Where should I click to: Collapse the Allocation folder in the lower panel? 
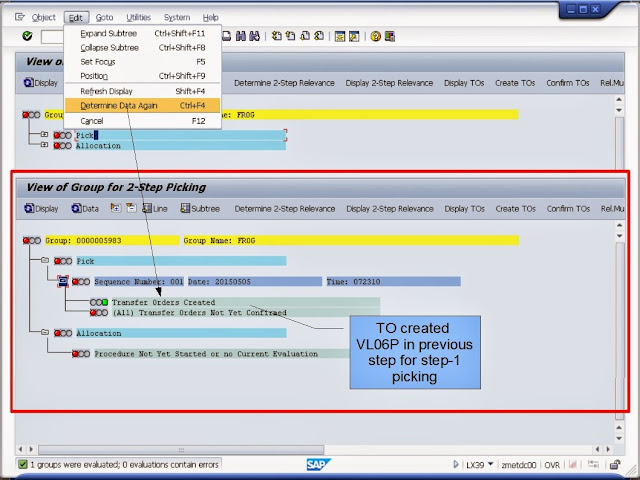point(45,332)
